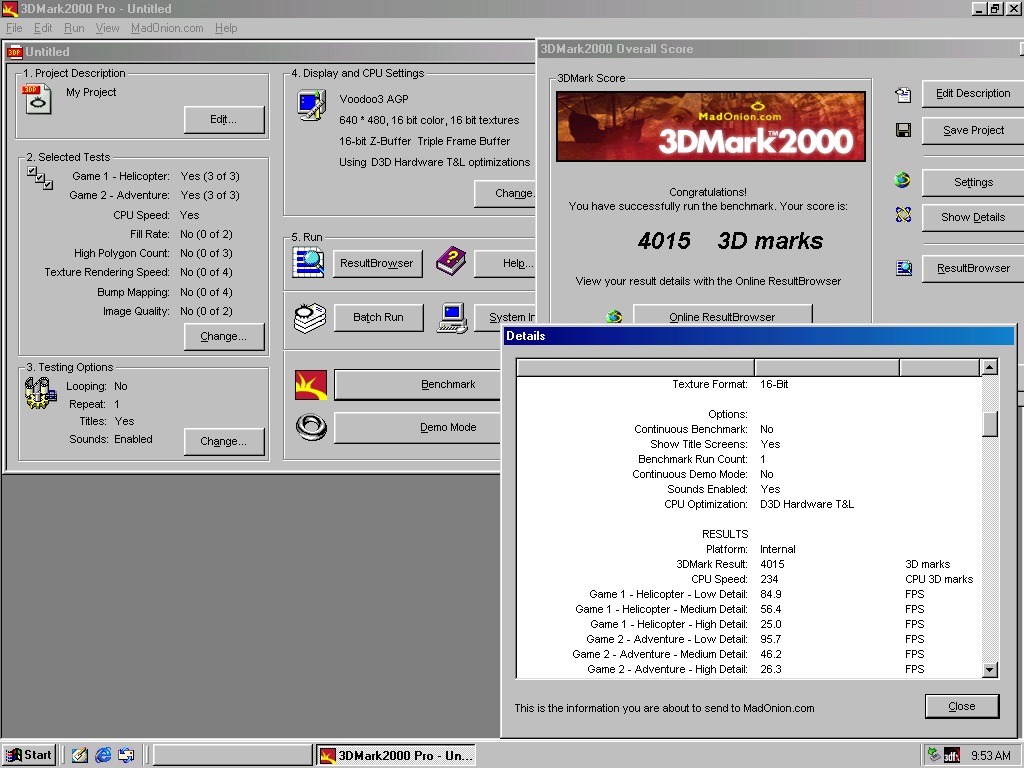The image size is (1024, 768).
Task: Start the Benchmark button
Action: coord(417,385)
